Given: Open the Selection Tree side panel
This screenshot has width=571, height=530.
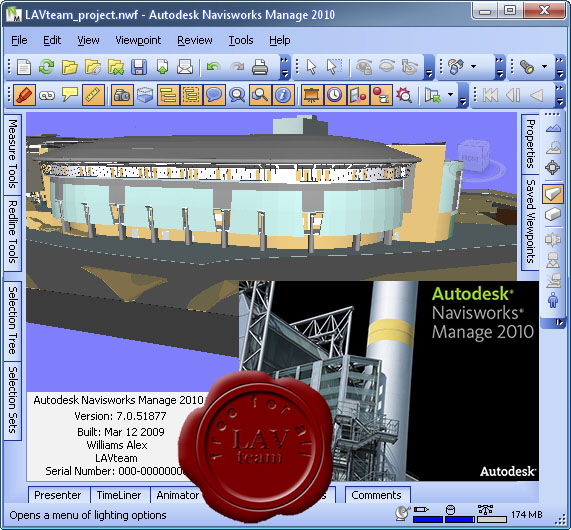Looking at the screenshot, I should click(13, 320).
